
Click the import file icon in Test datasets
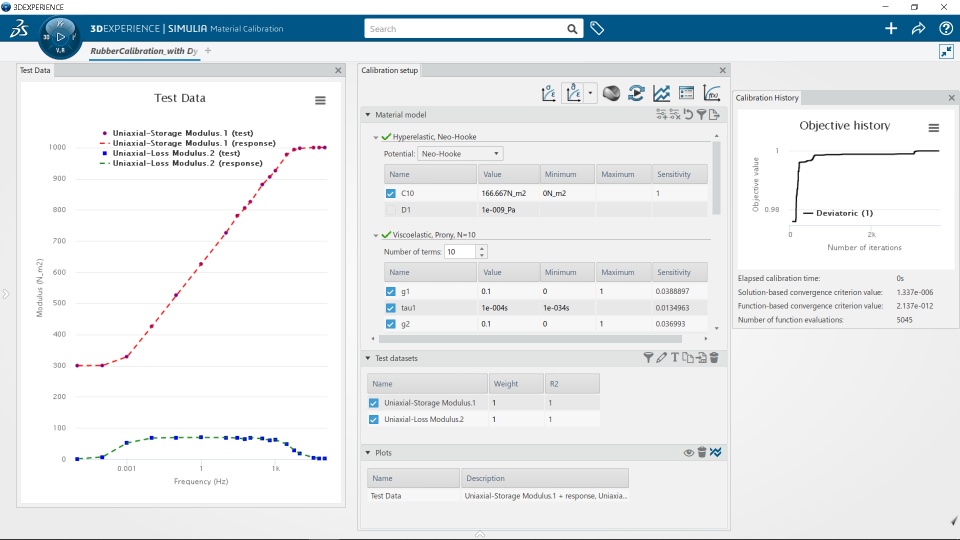[702, 358]
